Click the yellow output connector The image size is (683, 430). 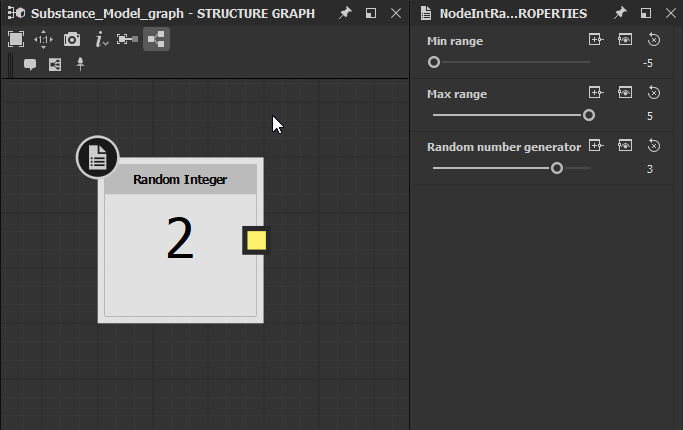[x=256, y=240]
